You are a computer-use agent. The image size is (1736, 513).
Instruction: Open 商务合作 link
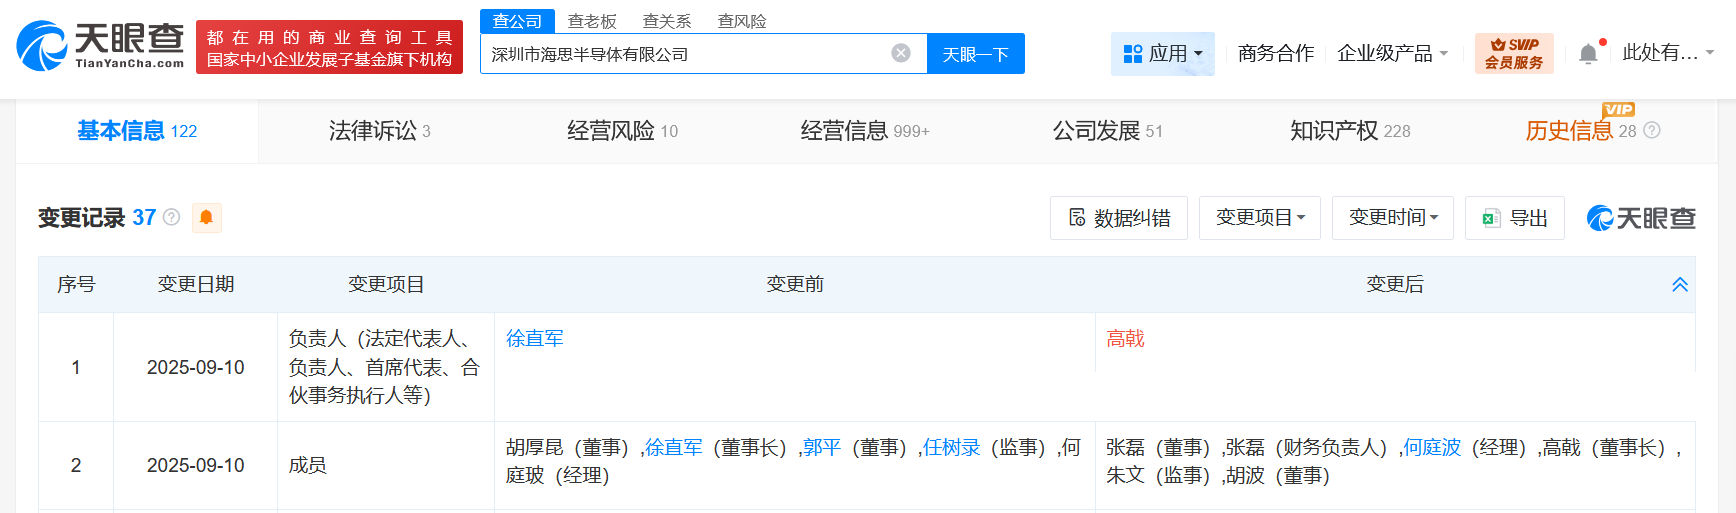coord(1276,53)
